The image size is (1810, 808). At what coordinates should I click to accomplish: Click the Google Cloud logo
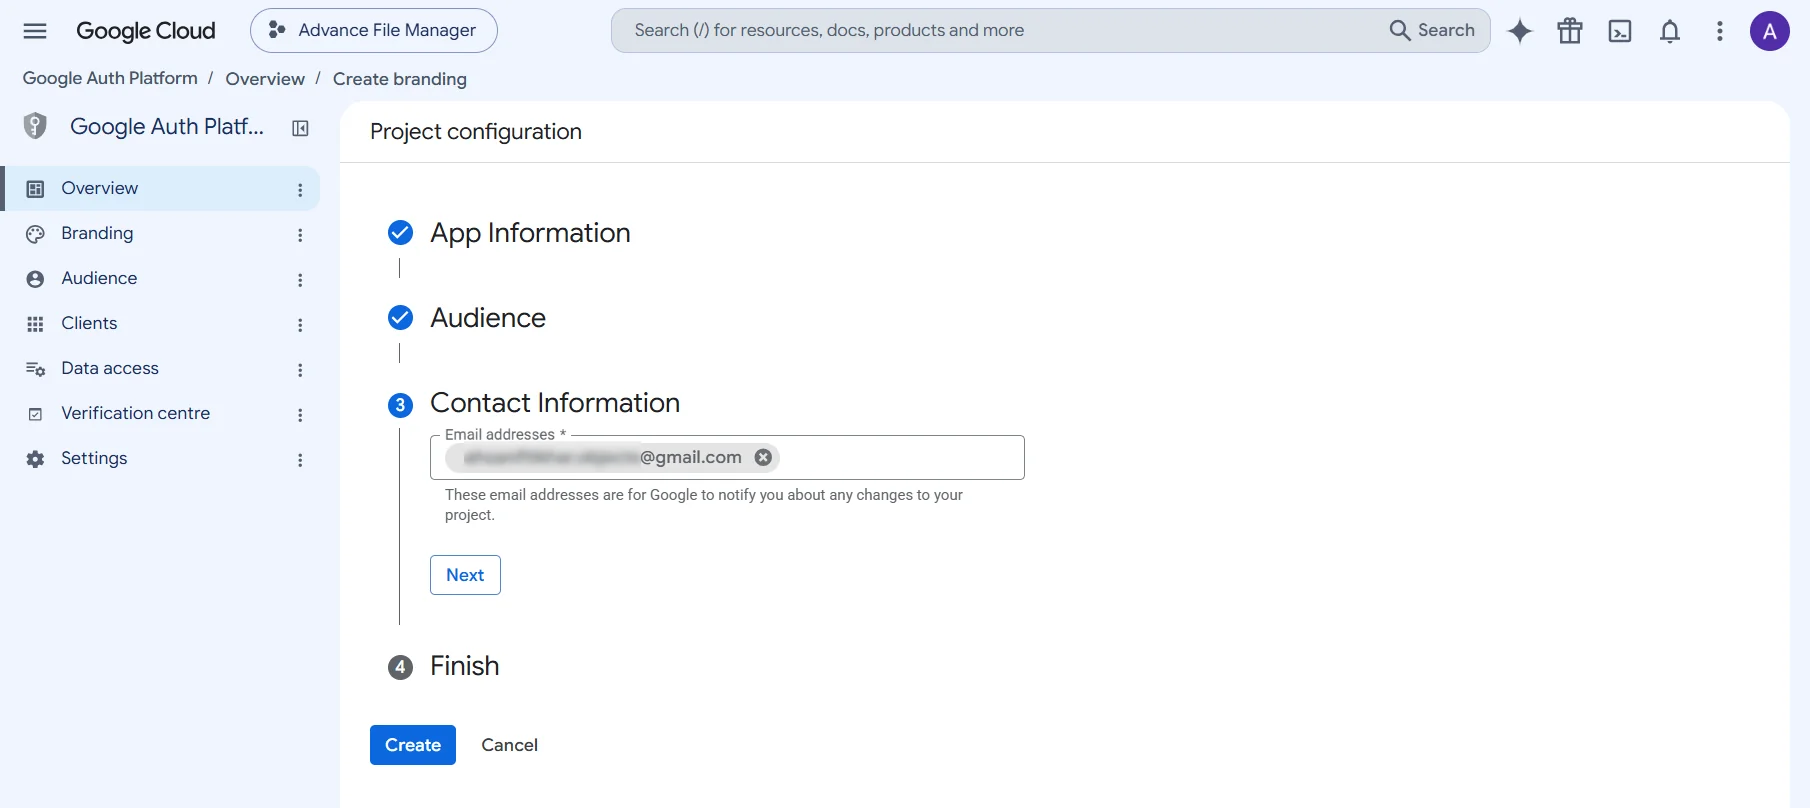click(x=146, y=31)
